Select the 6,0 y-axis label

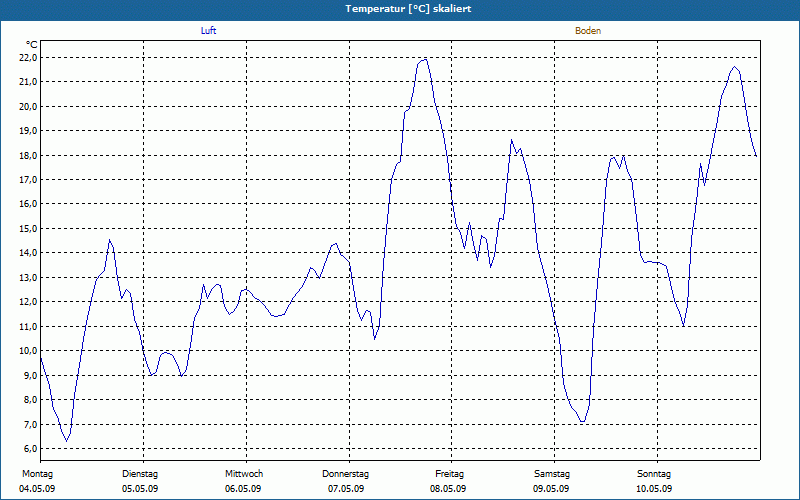coord(30,449)
